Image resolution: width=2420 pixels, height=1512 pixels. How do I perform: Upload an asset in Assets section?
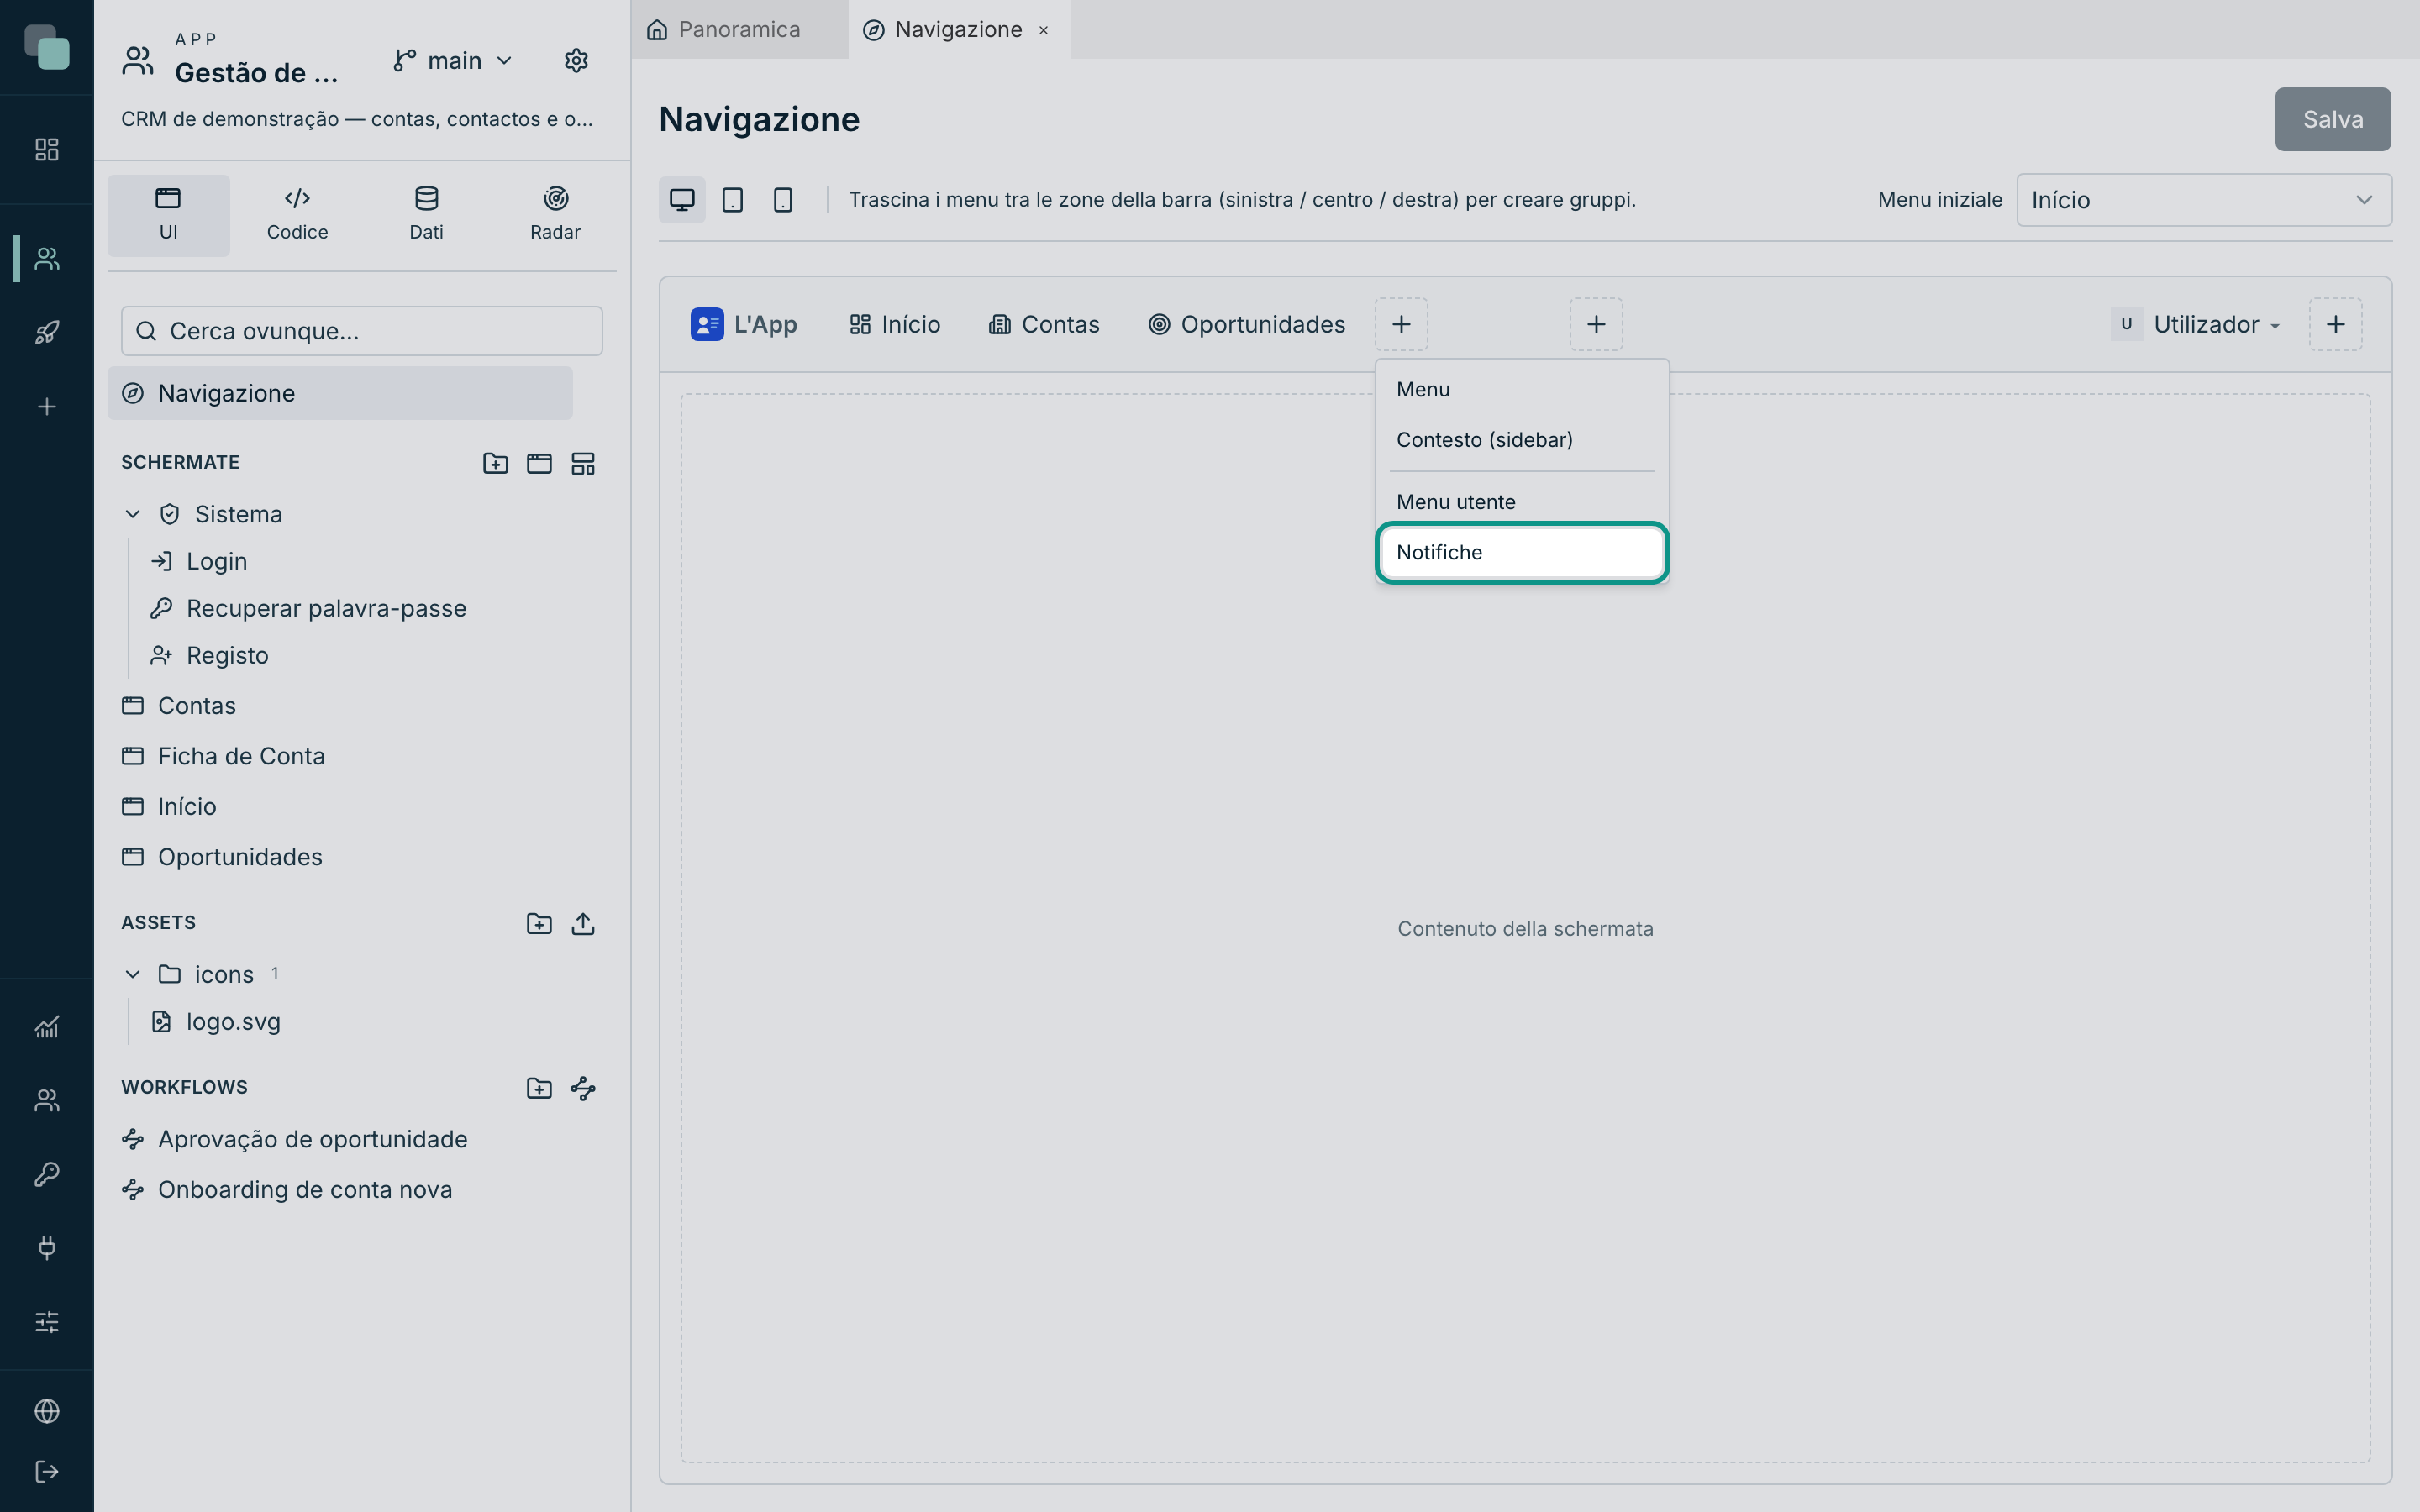pos(583,923)
